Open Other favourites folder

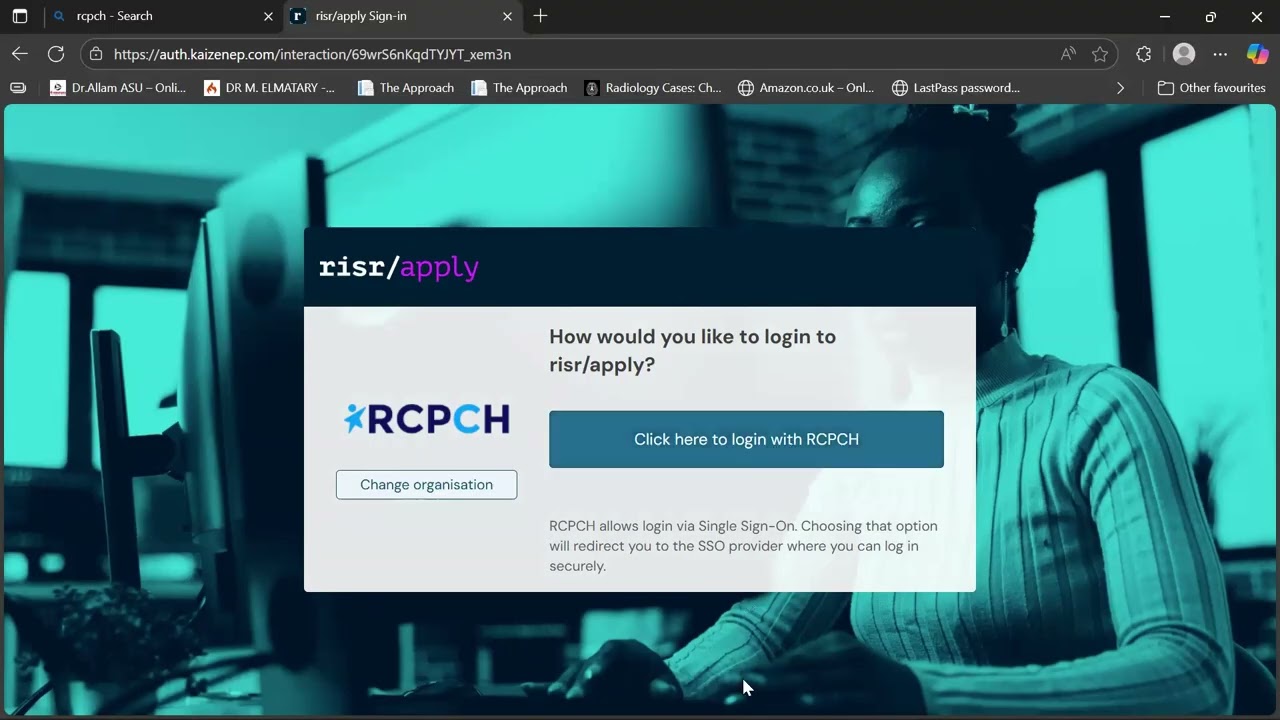pyautogui.click(x=1211, y=88)
